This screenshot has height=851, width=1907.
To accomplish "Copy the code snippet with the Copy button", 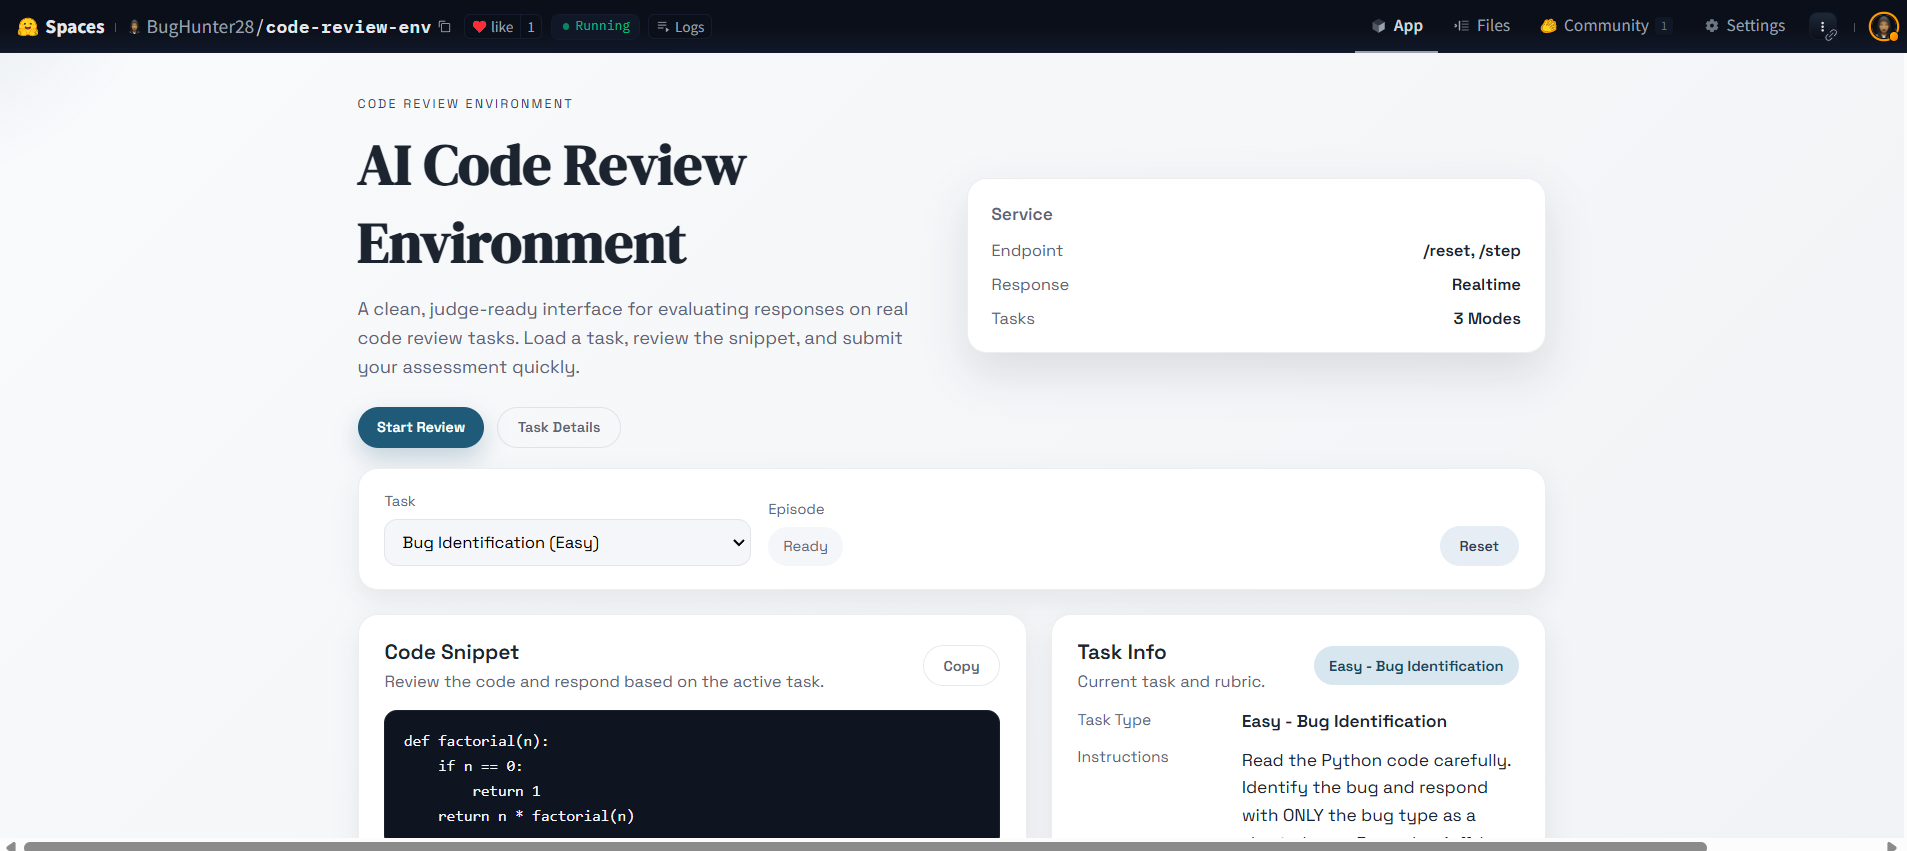I will pyautogui.click(x=961, y=666).
